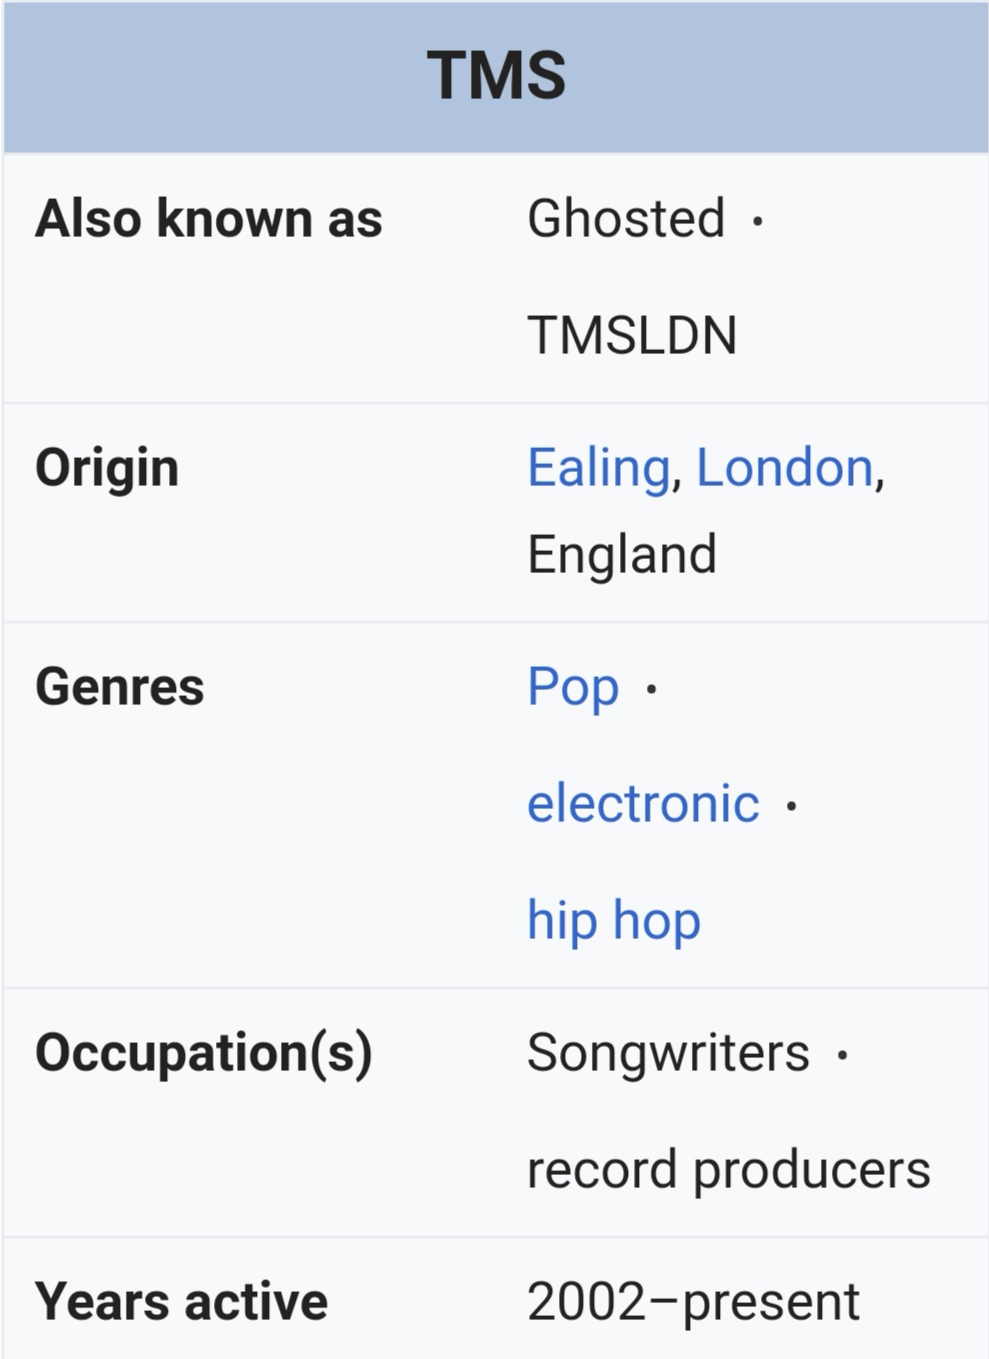Click the Songwriters text
Screen dimensions: 989x1359
(668, 1054)
